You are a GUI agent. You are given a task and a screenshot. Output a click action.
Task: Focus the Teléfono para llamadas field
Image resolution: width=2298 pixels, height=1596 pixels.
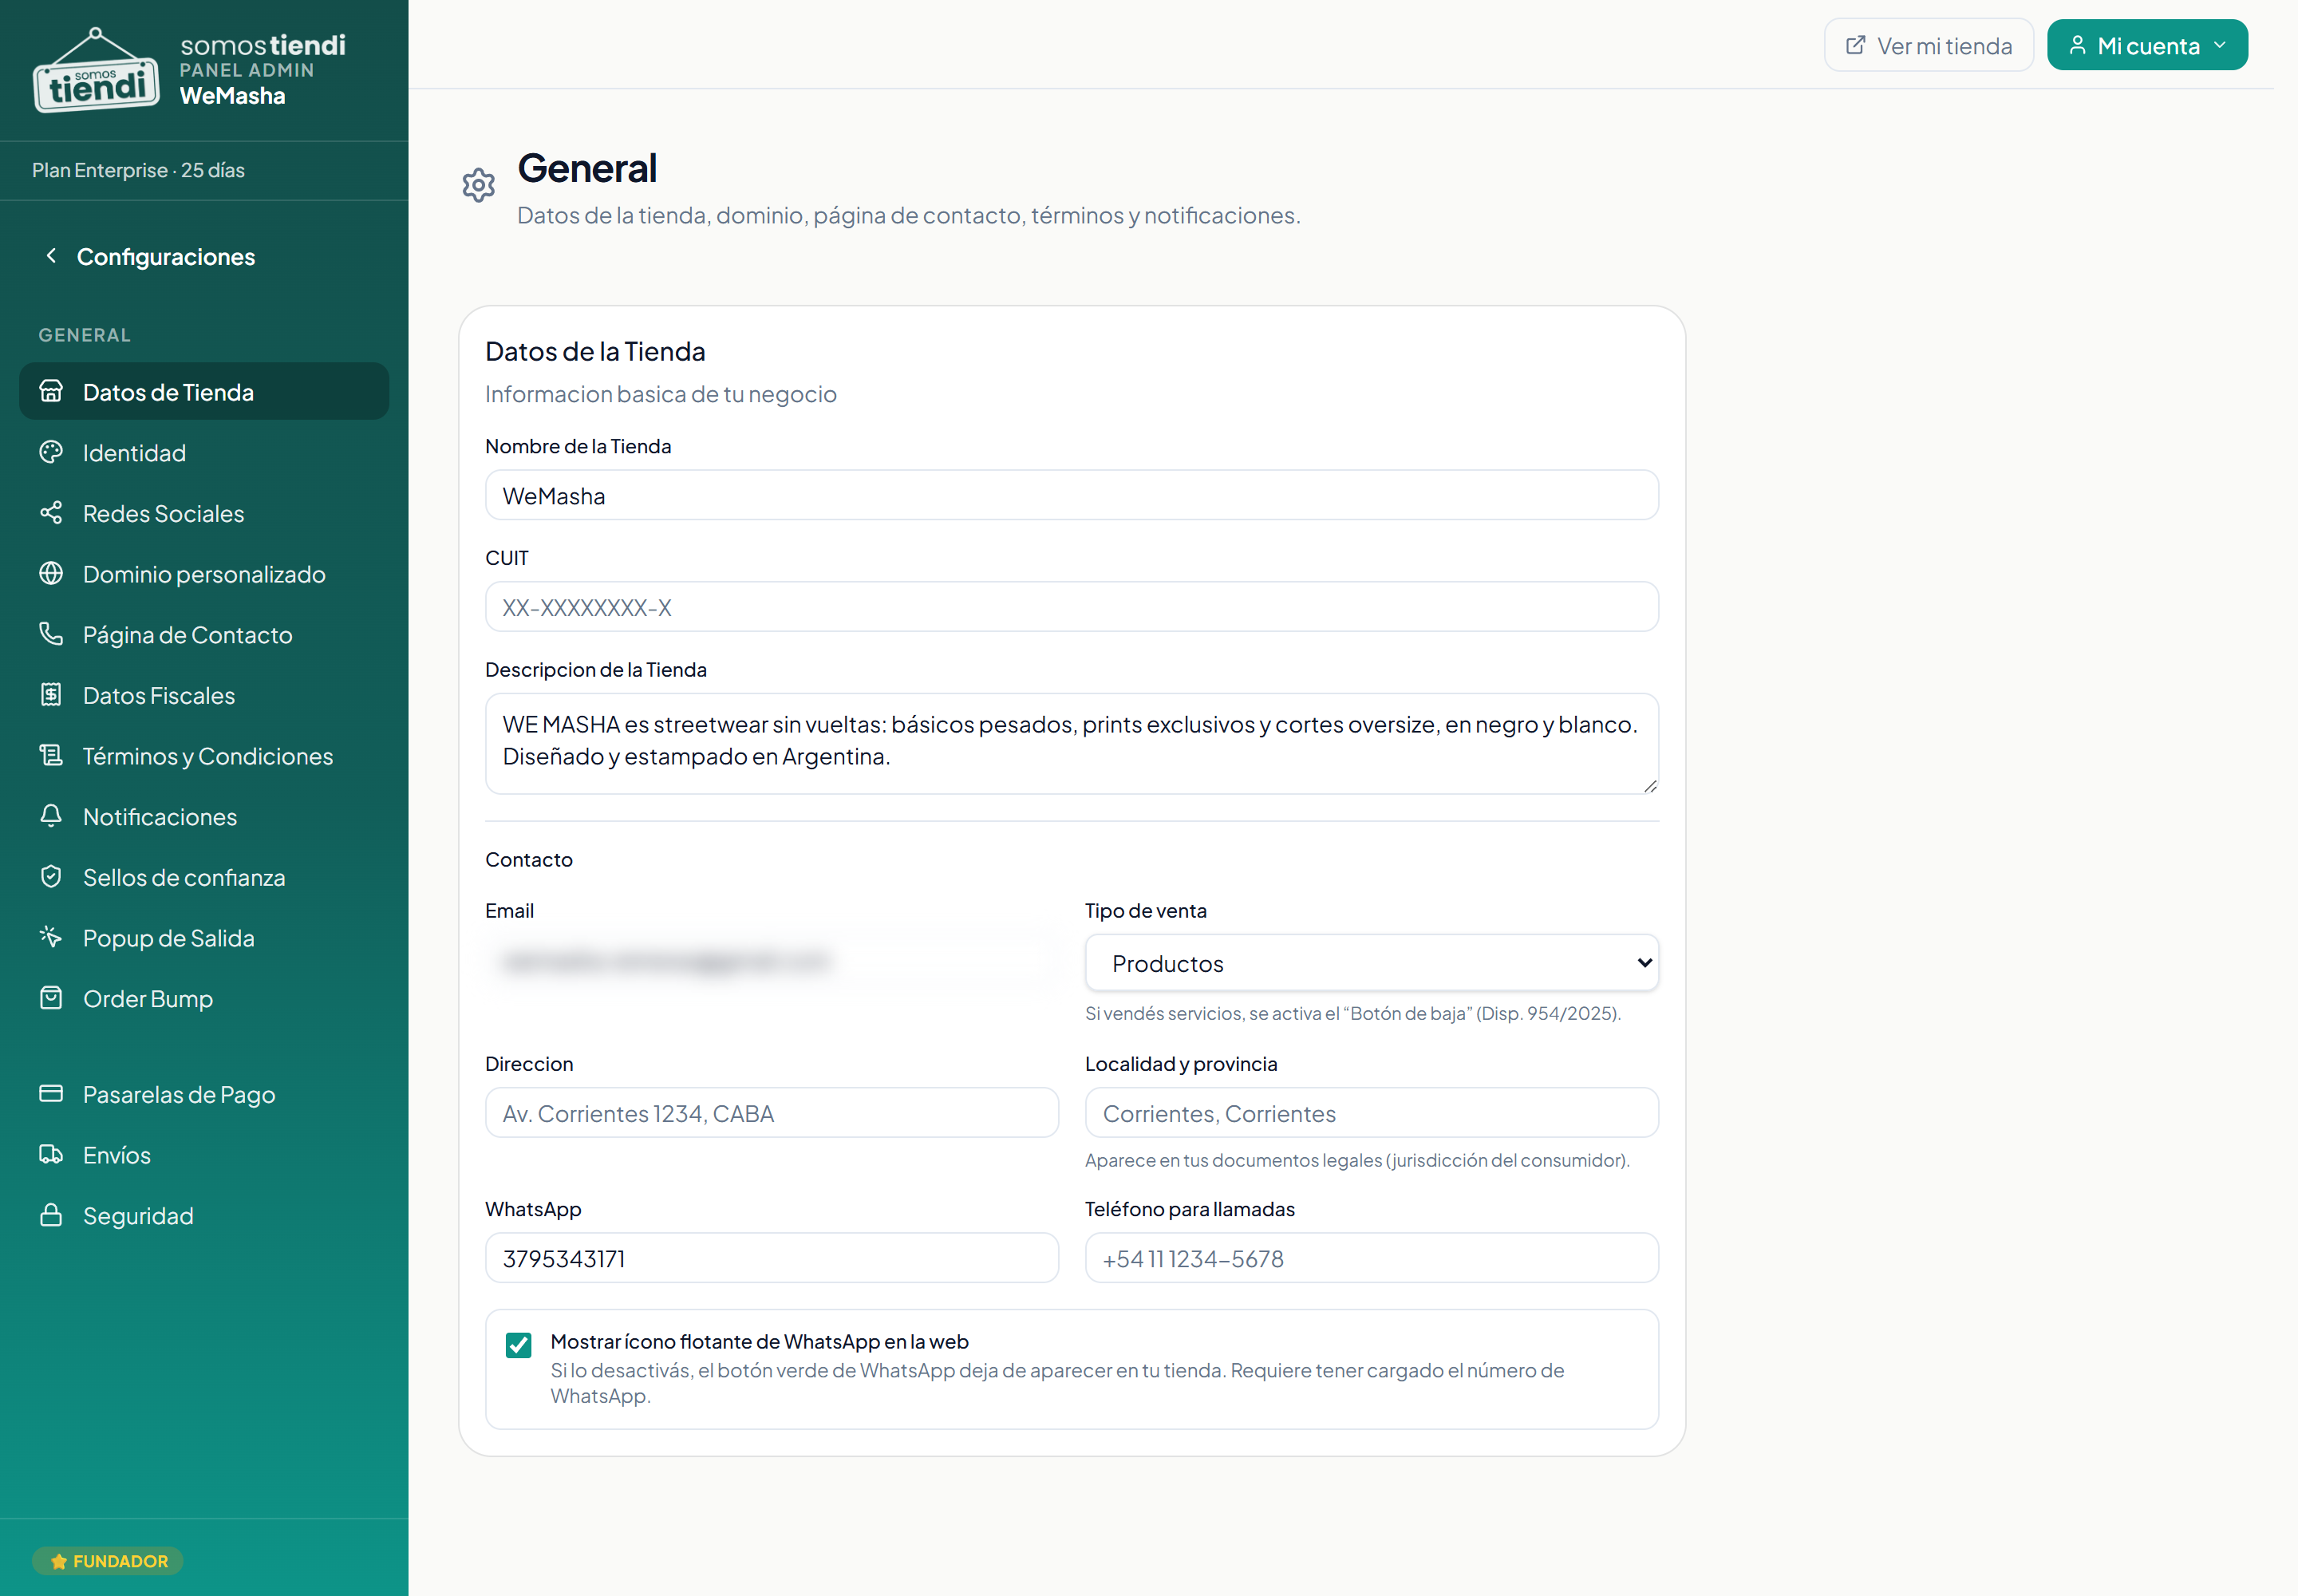point(1372,1258)
